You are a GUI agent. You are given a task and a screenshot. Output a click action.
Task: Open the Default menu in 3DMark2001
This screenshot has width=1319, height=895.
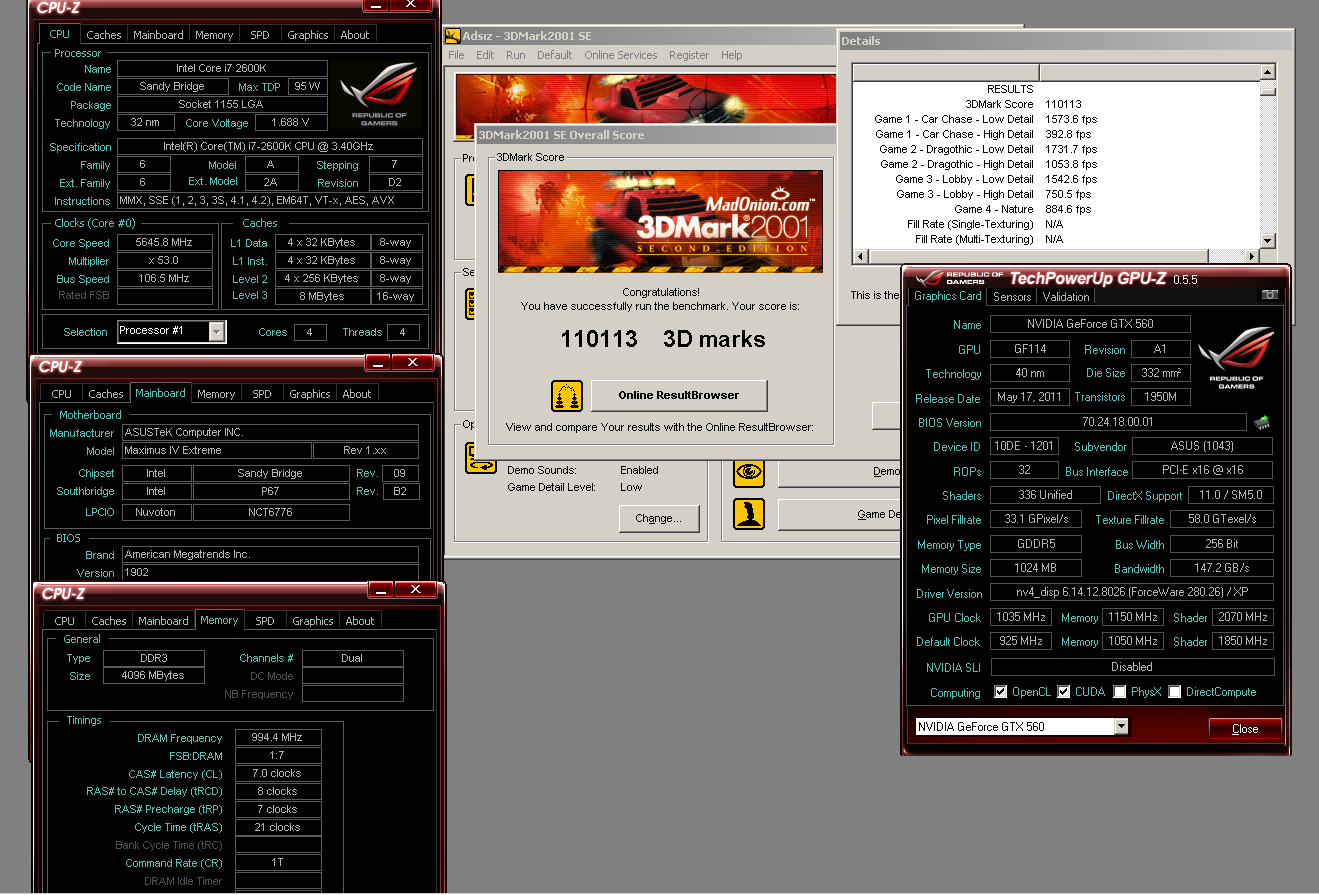pyautogui.click(x=555, y=55)
